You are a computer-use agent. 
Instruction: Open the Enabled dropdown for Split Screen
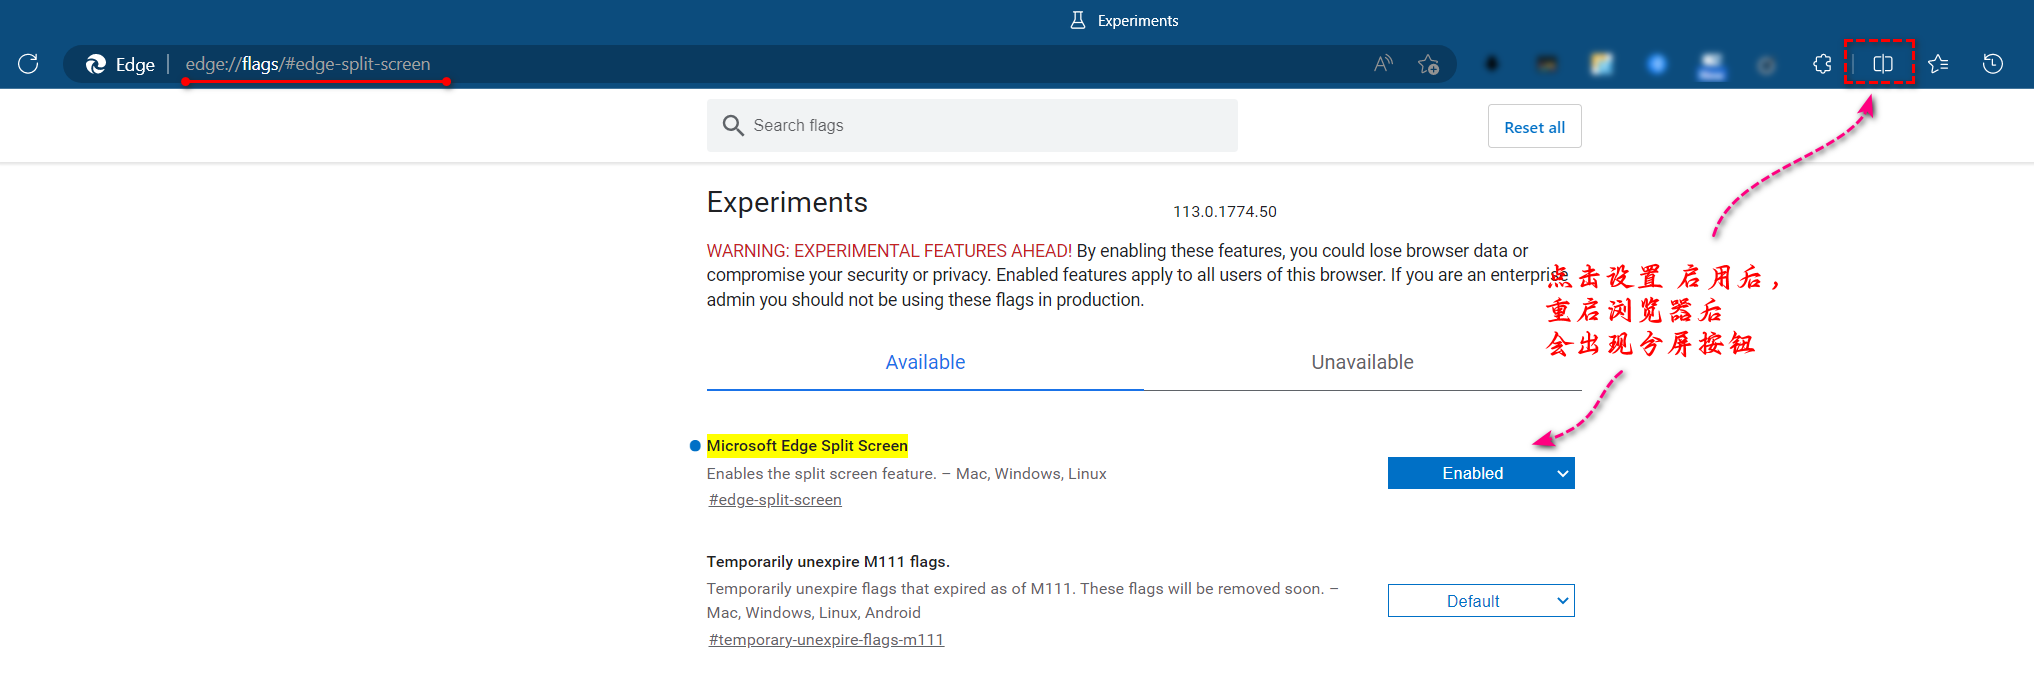(1481, 473)
